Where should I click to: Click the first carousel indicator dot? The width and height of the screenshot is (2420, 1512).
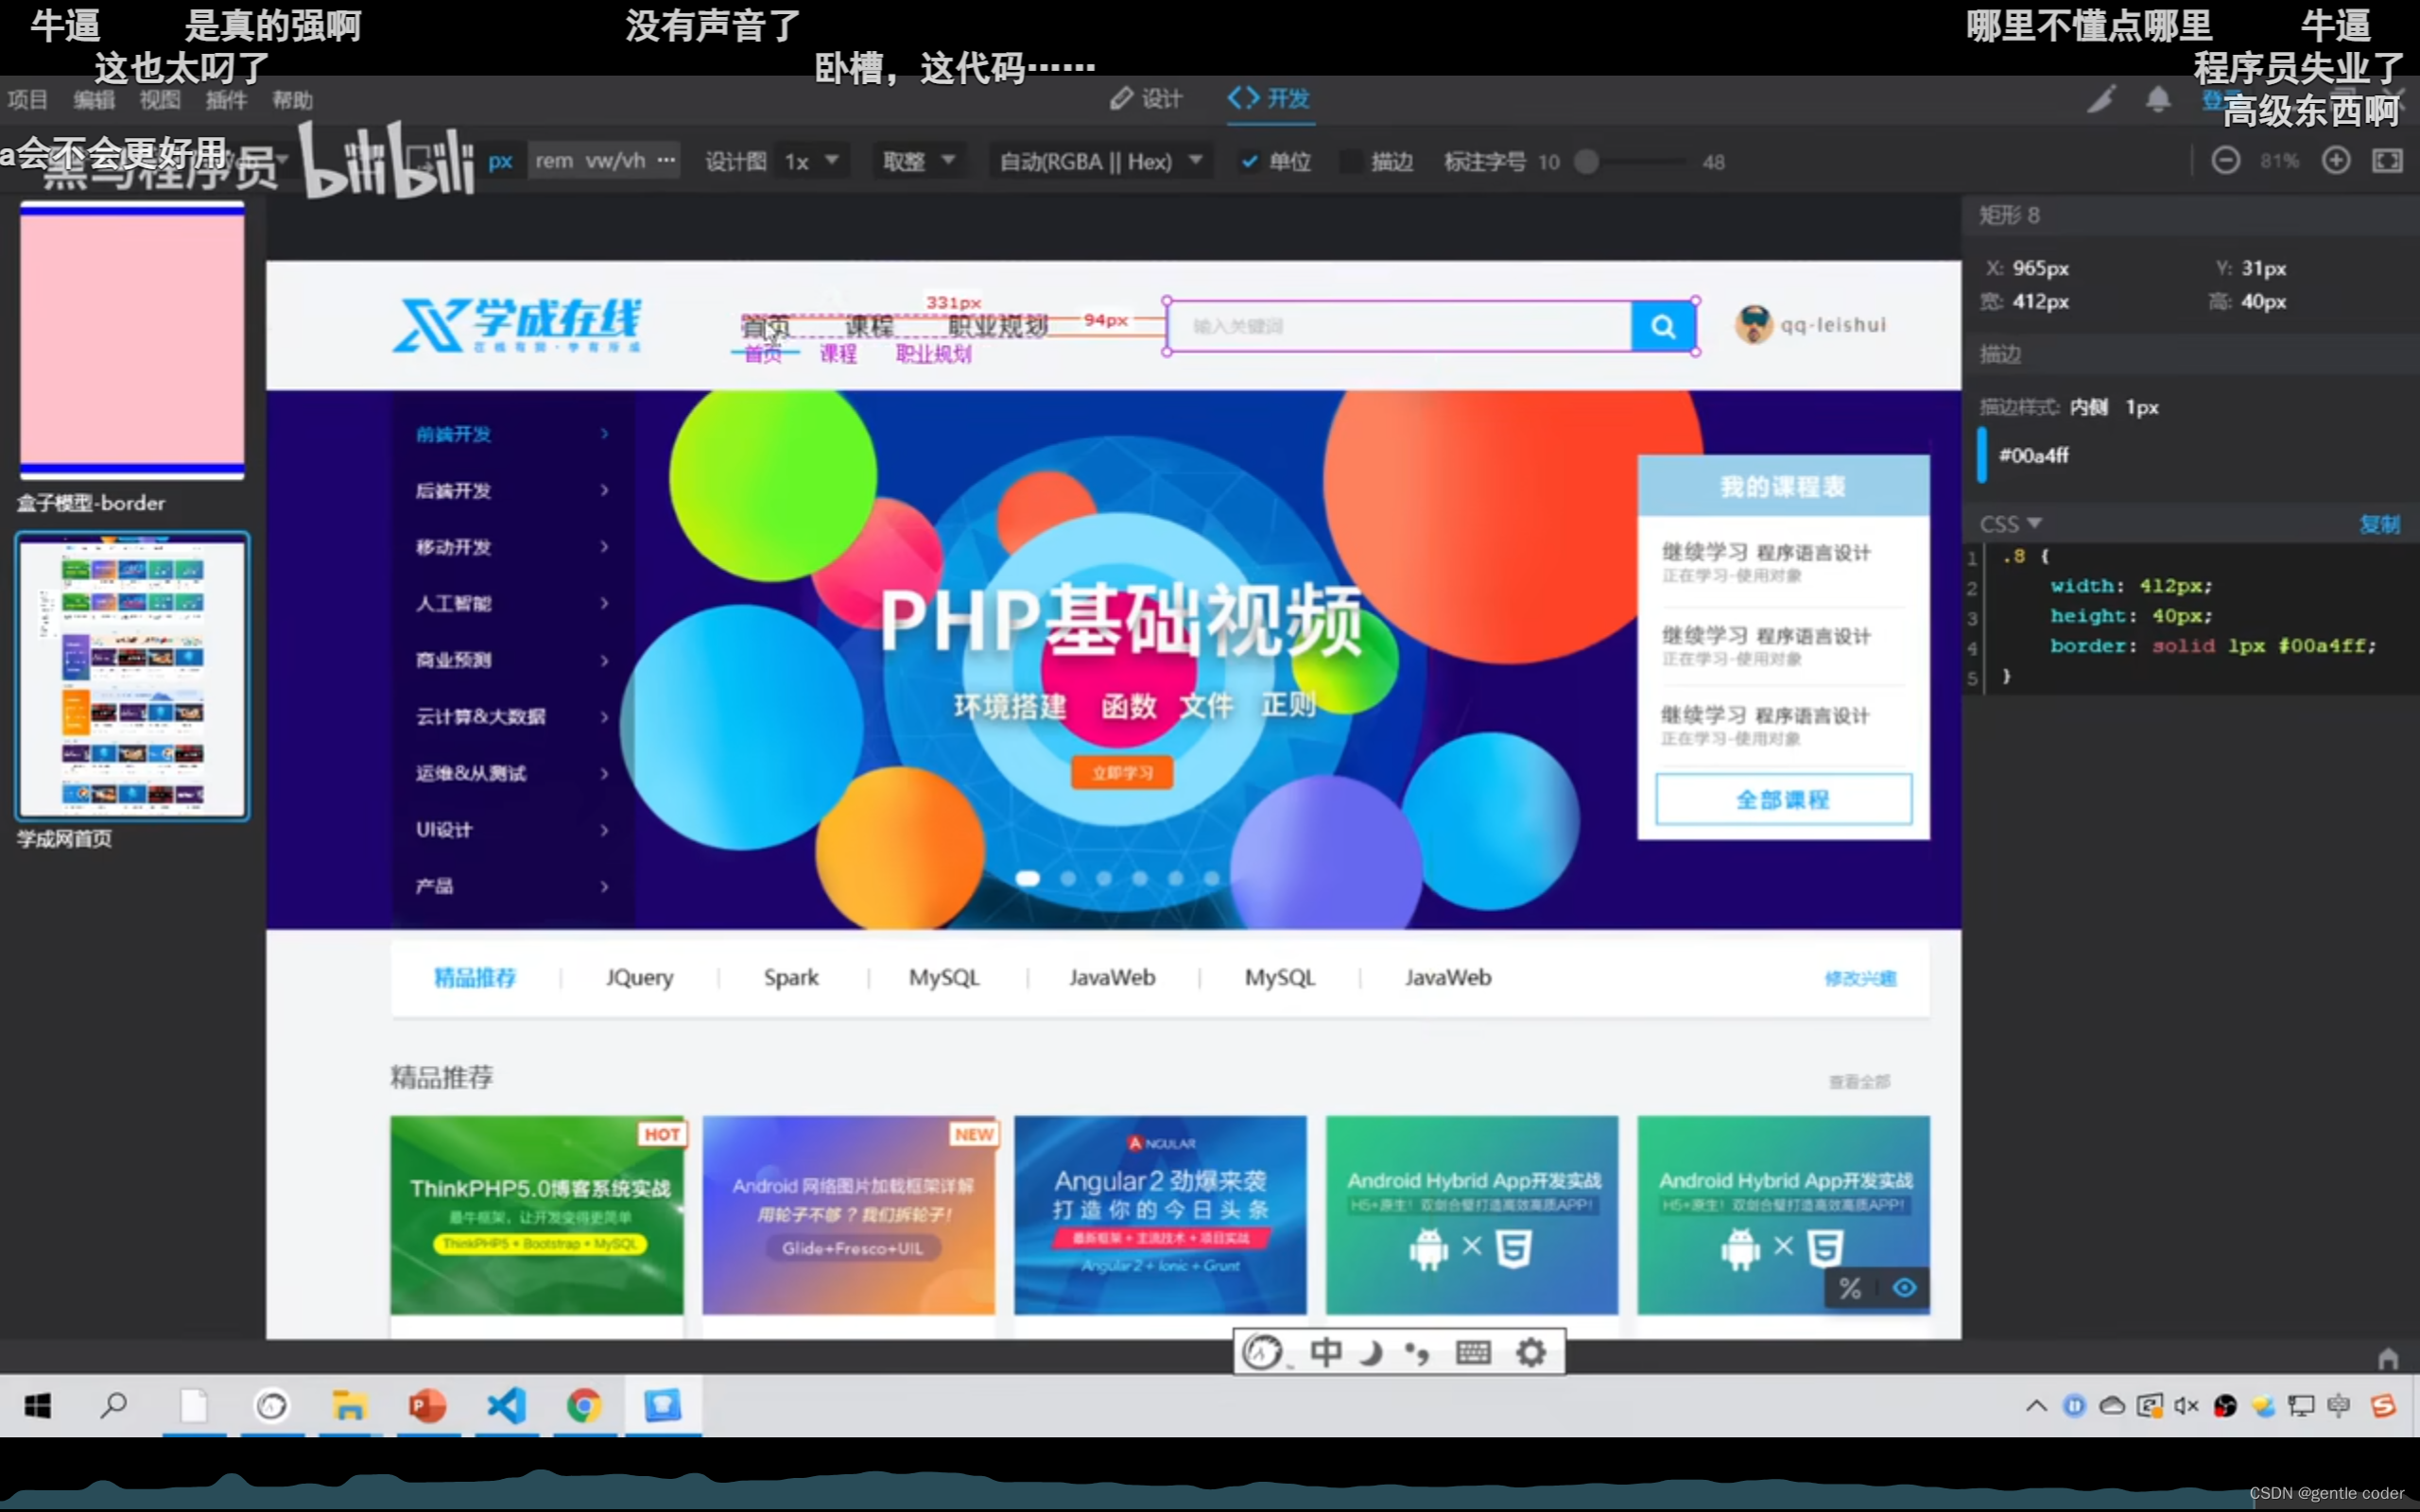click(x=1027, y=878)
